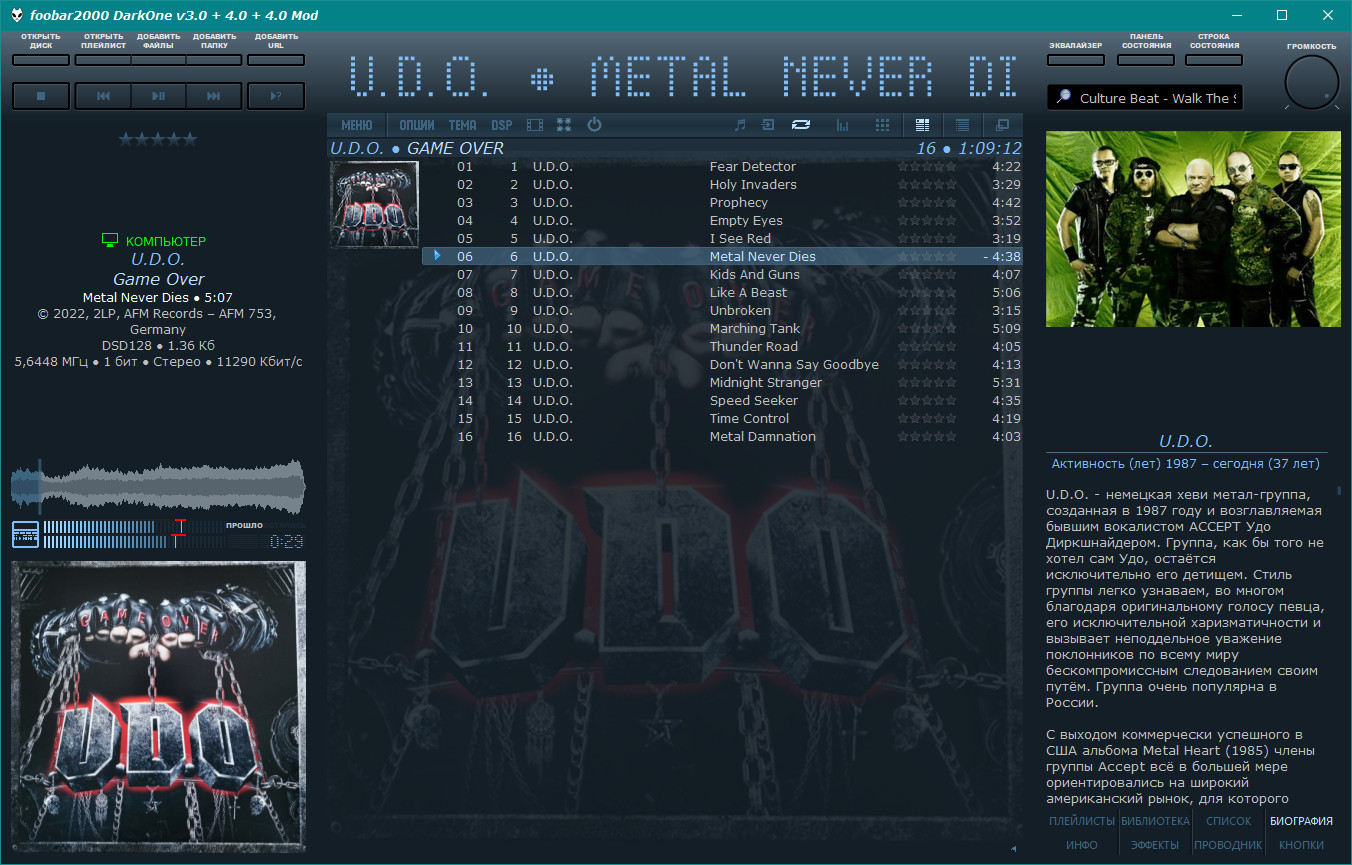Rate the Speed Seeker track using its stars
1352x865 pixels.
[927, 401]
